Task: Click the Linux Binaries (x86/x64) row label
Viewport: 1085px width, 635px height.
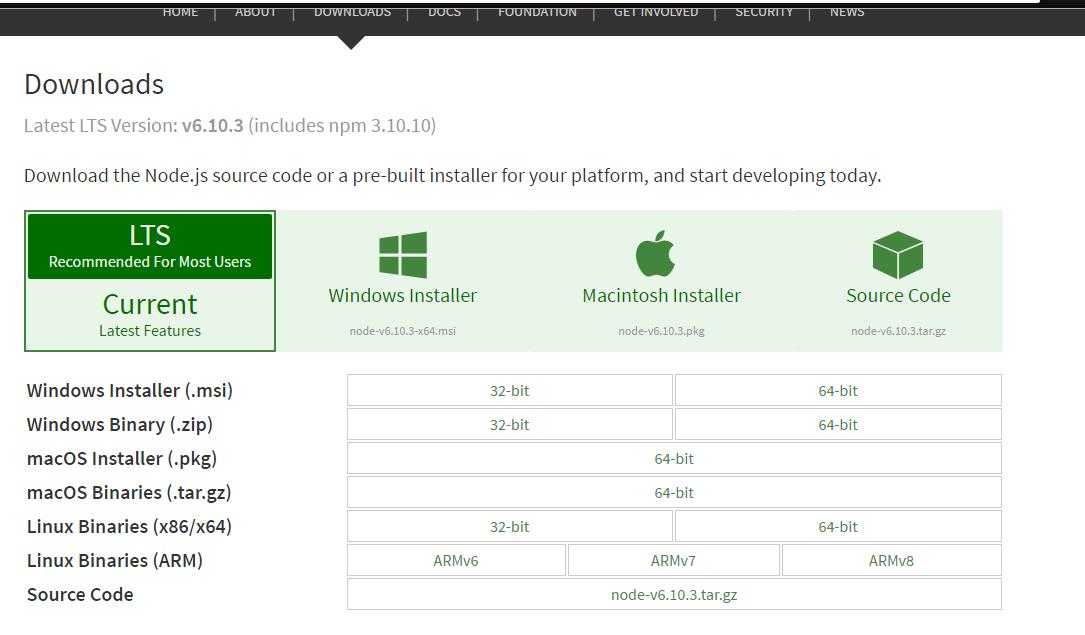Action: 129,526
